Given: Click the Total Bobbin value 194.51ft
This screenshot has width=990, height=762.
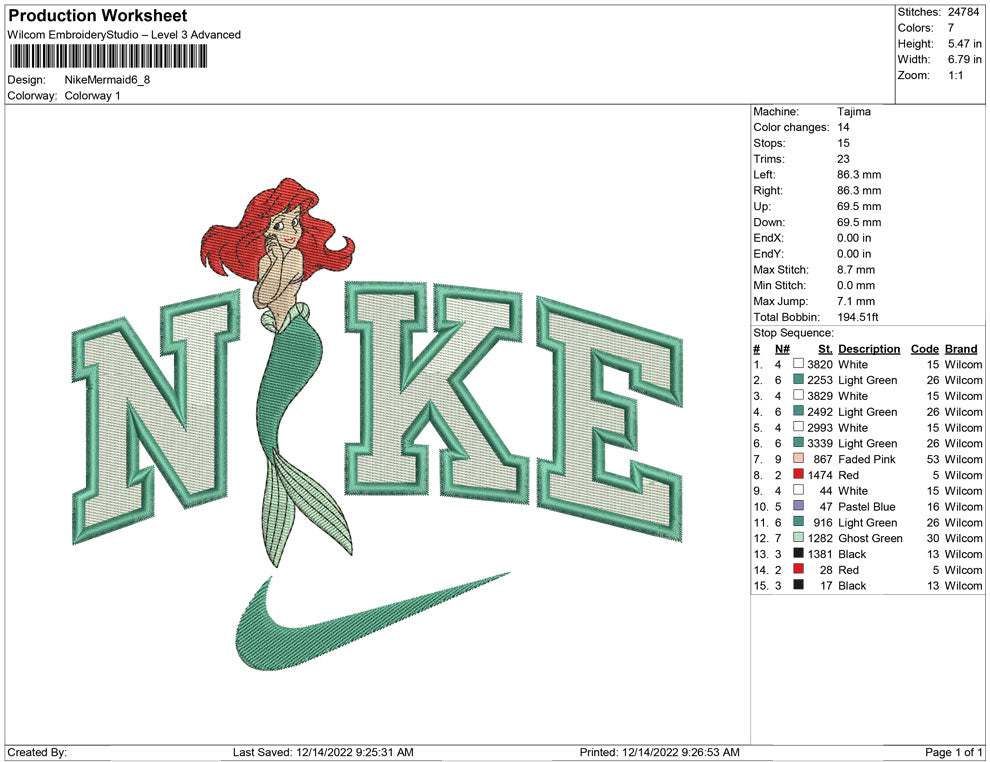Looking at the screenshot, I should (857, 317).
